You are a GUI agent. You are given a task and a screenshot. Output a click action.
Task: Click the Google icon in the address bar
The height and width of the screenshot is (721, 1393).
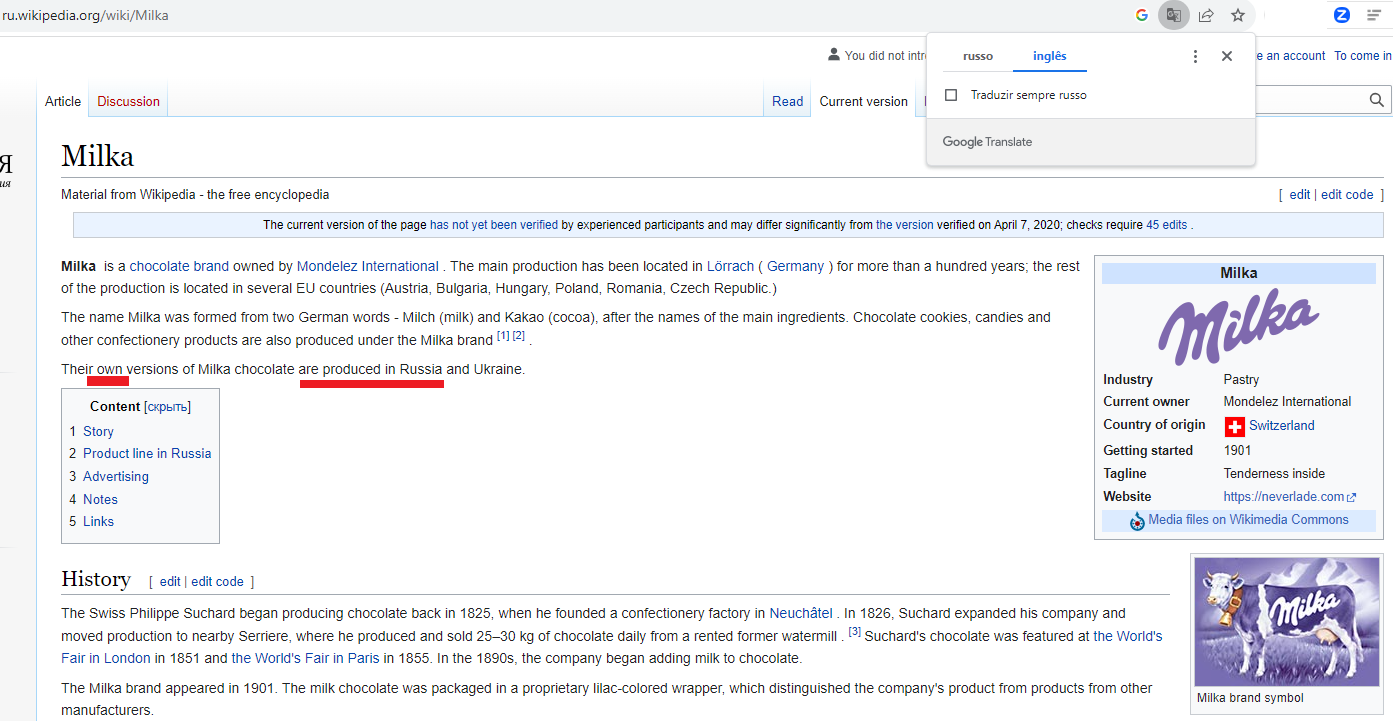[x=1142, y=15]
